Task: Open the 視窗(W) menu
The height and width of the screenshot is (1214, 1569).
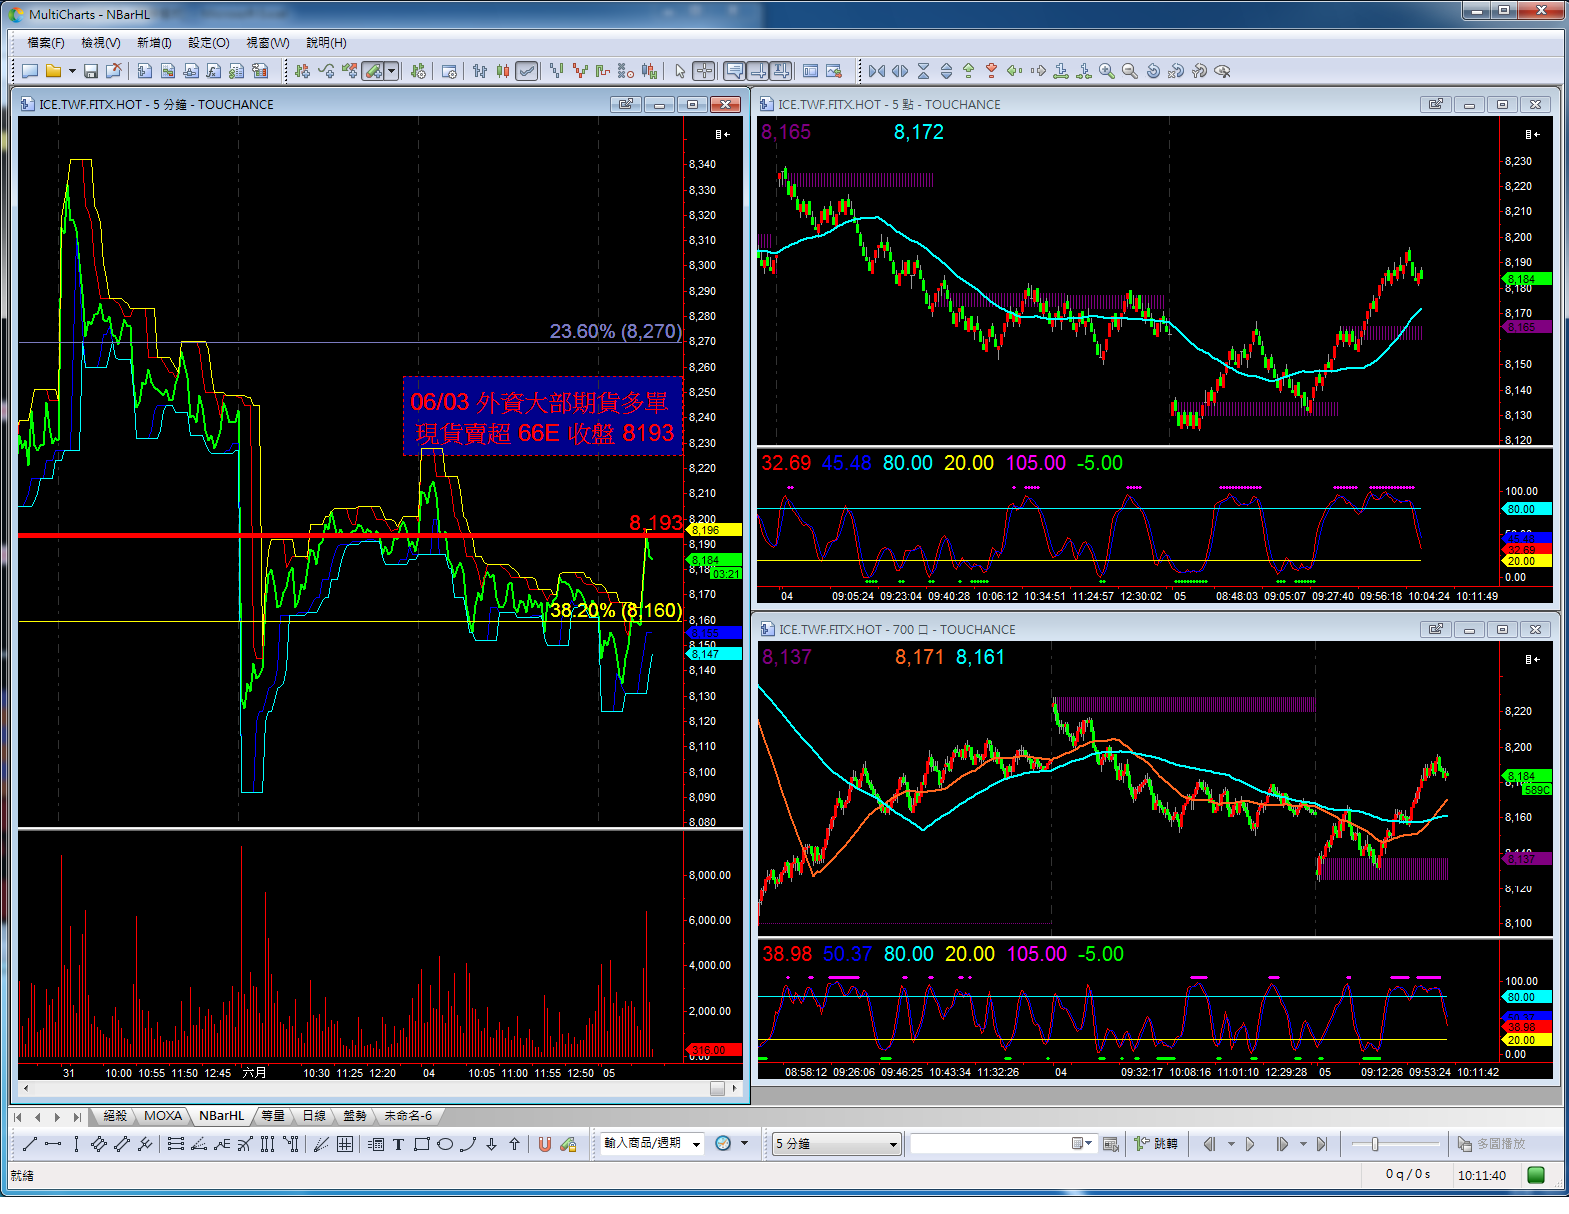Action: [x=268, y=43]
